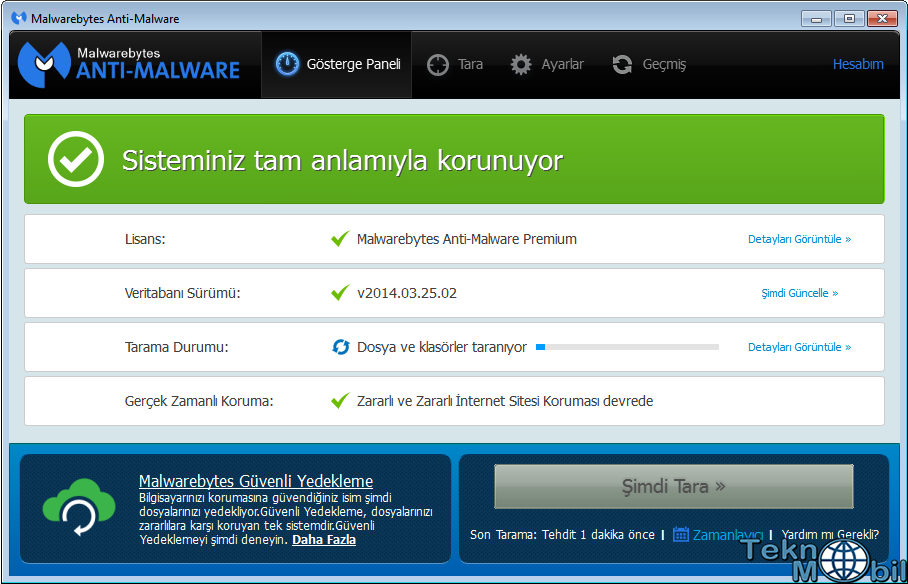Click the blue spinning scan status icon

pos(340,347)
